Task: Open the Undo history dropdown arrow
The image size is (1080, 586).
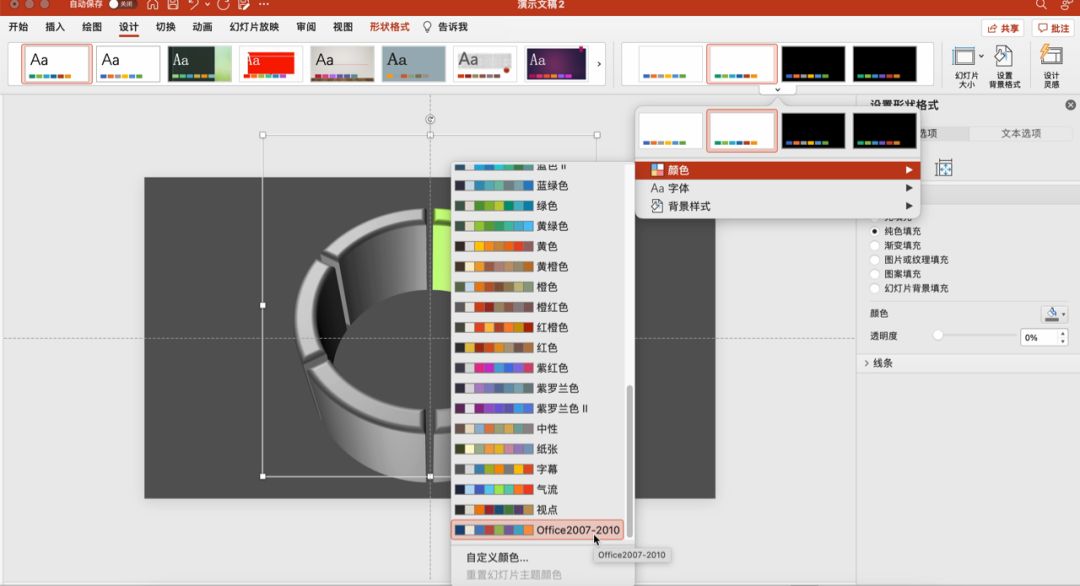Action: 207,5
